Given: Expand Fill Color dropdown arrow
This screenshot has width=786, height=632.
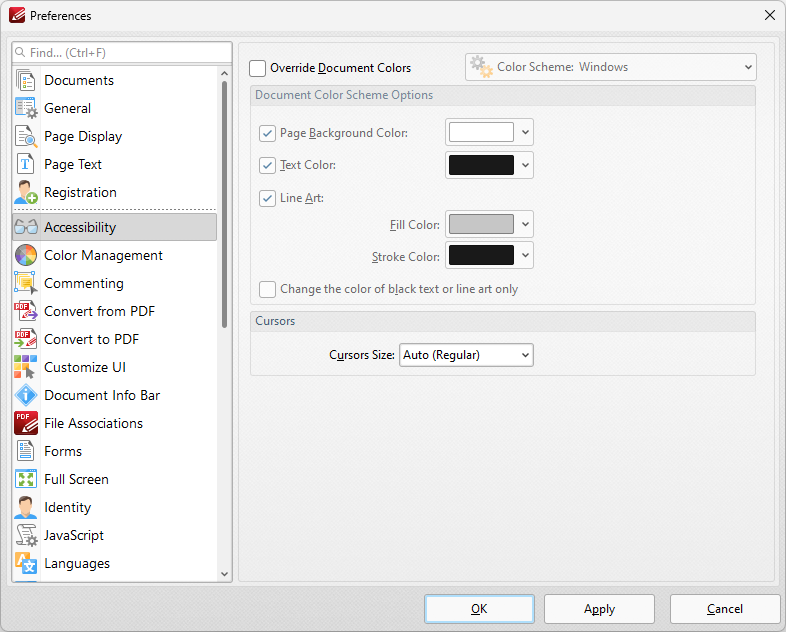Looking at the screenshot, I should tap(525, 224).
